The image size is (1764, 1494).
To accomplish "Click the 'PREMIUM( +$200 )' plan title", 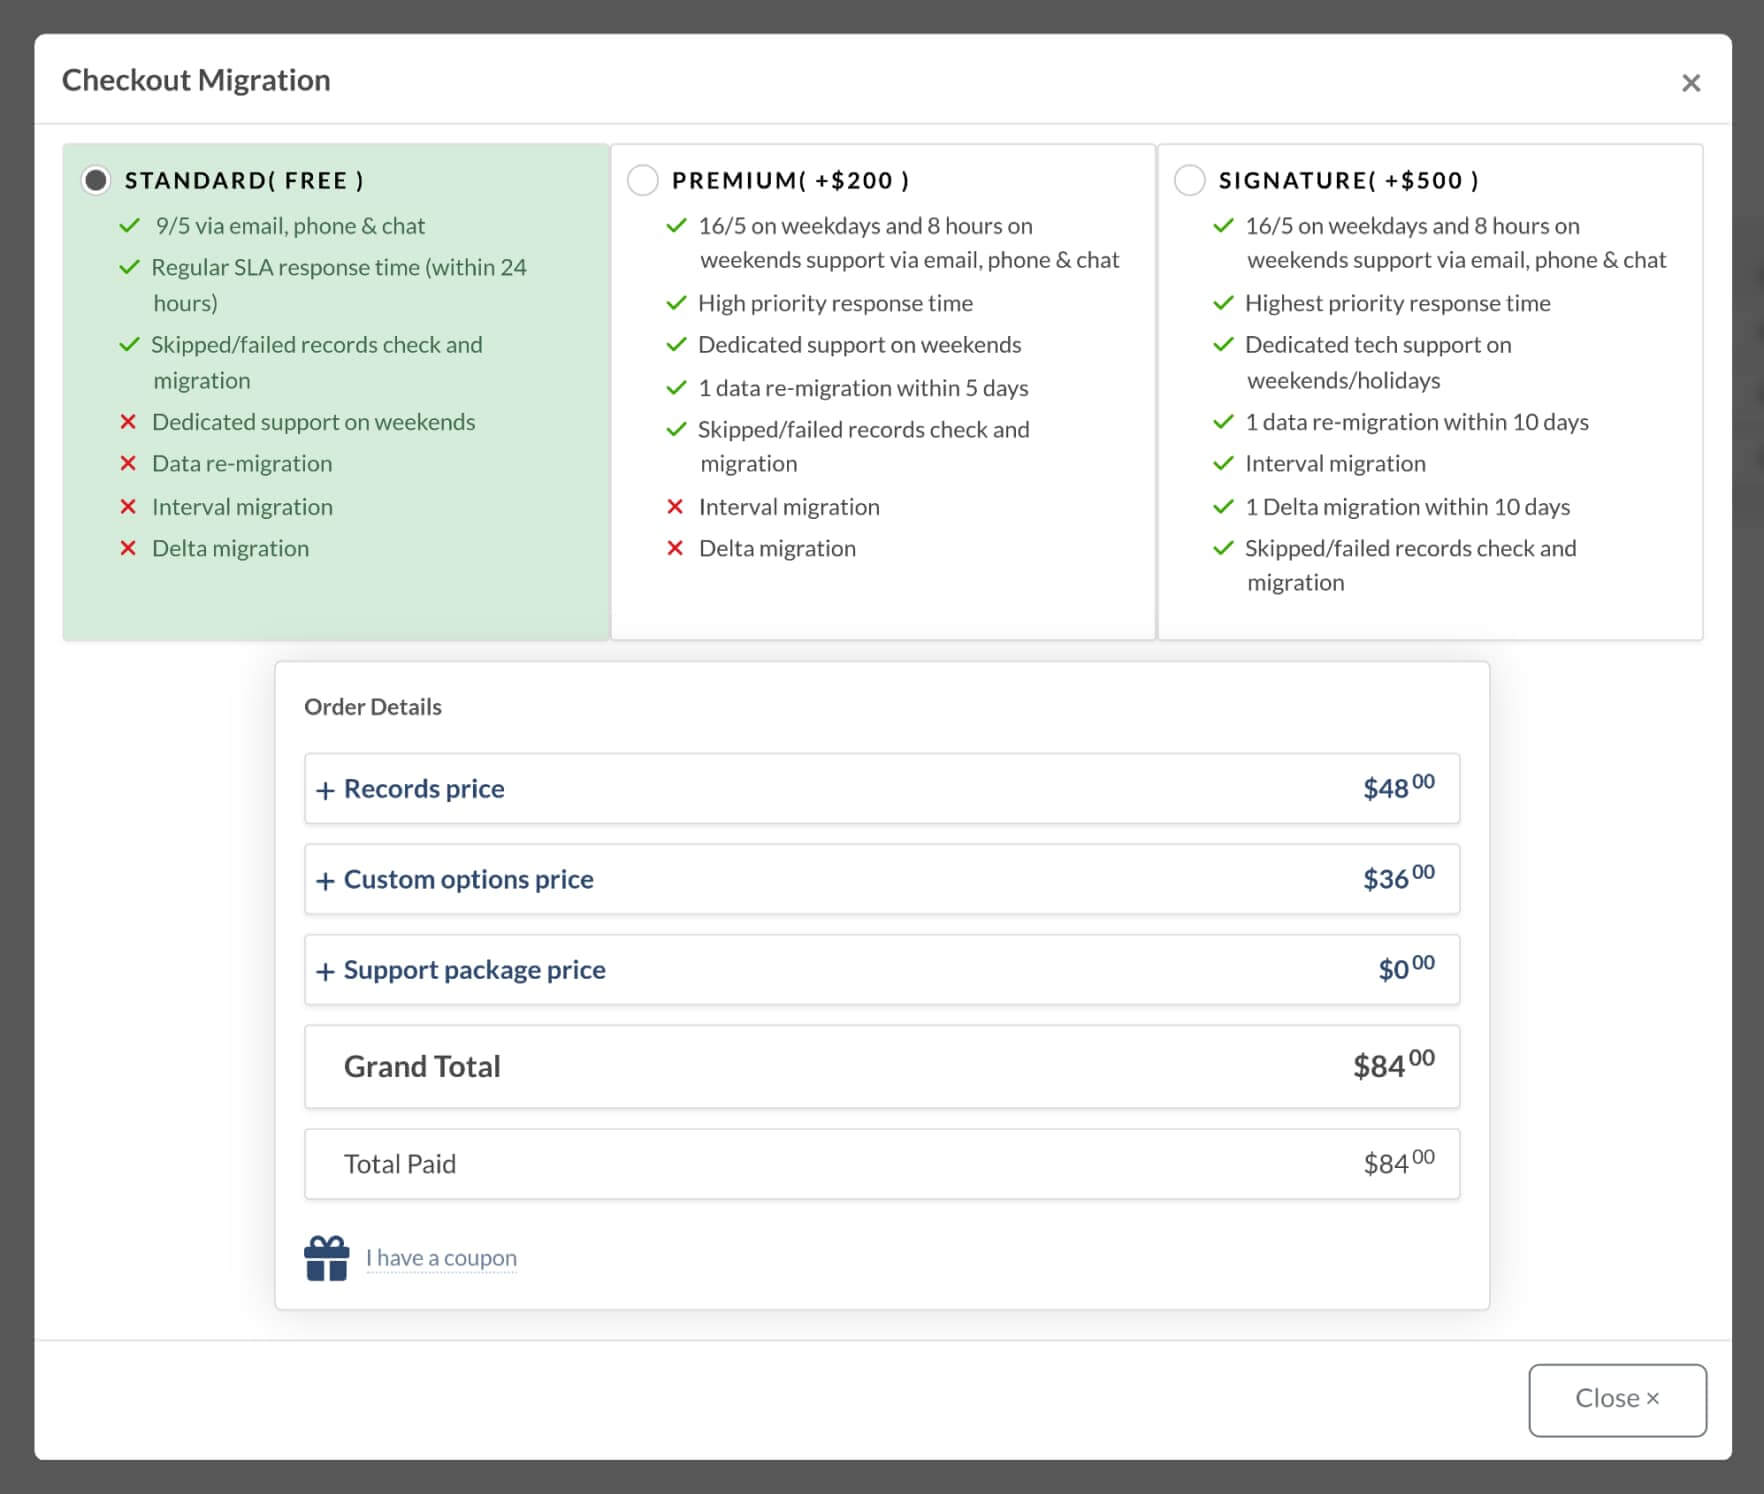I will coord(790,181).
